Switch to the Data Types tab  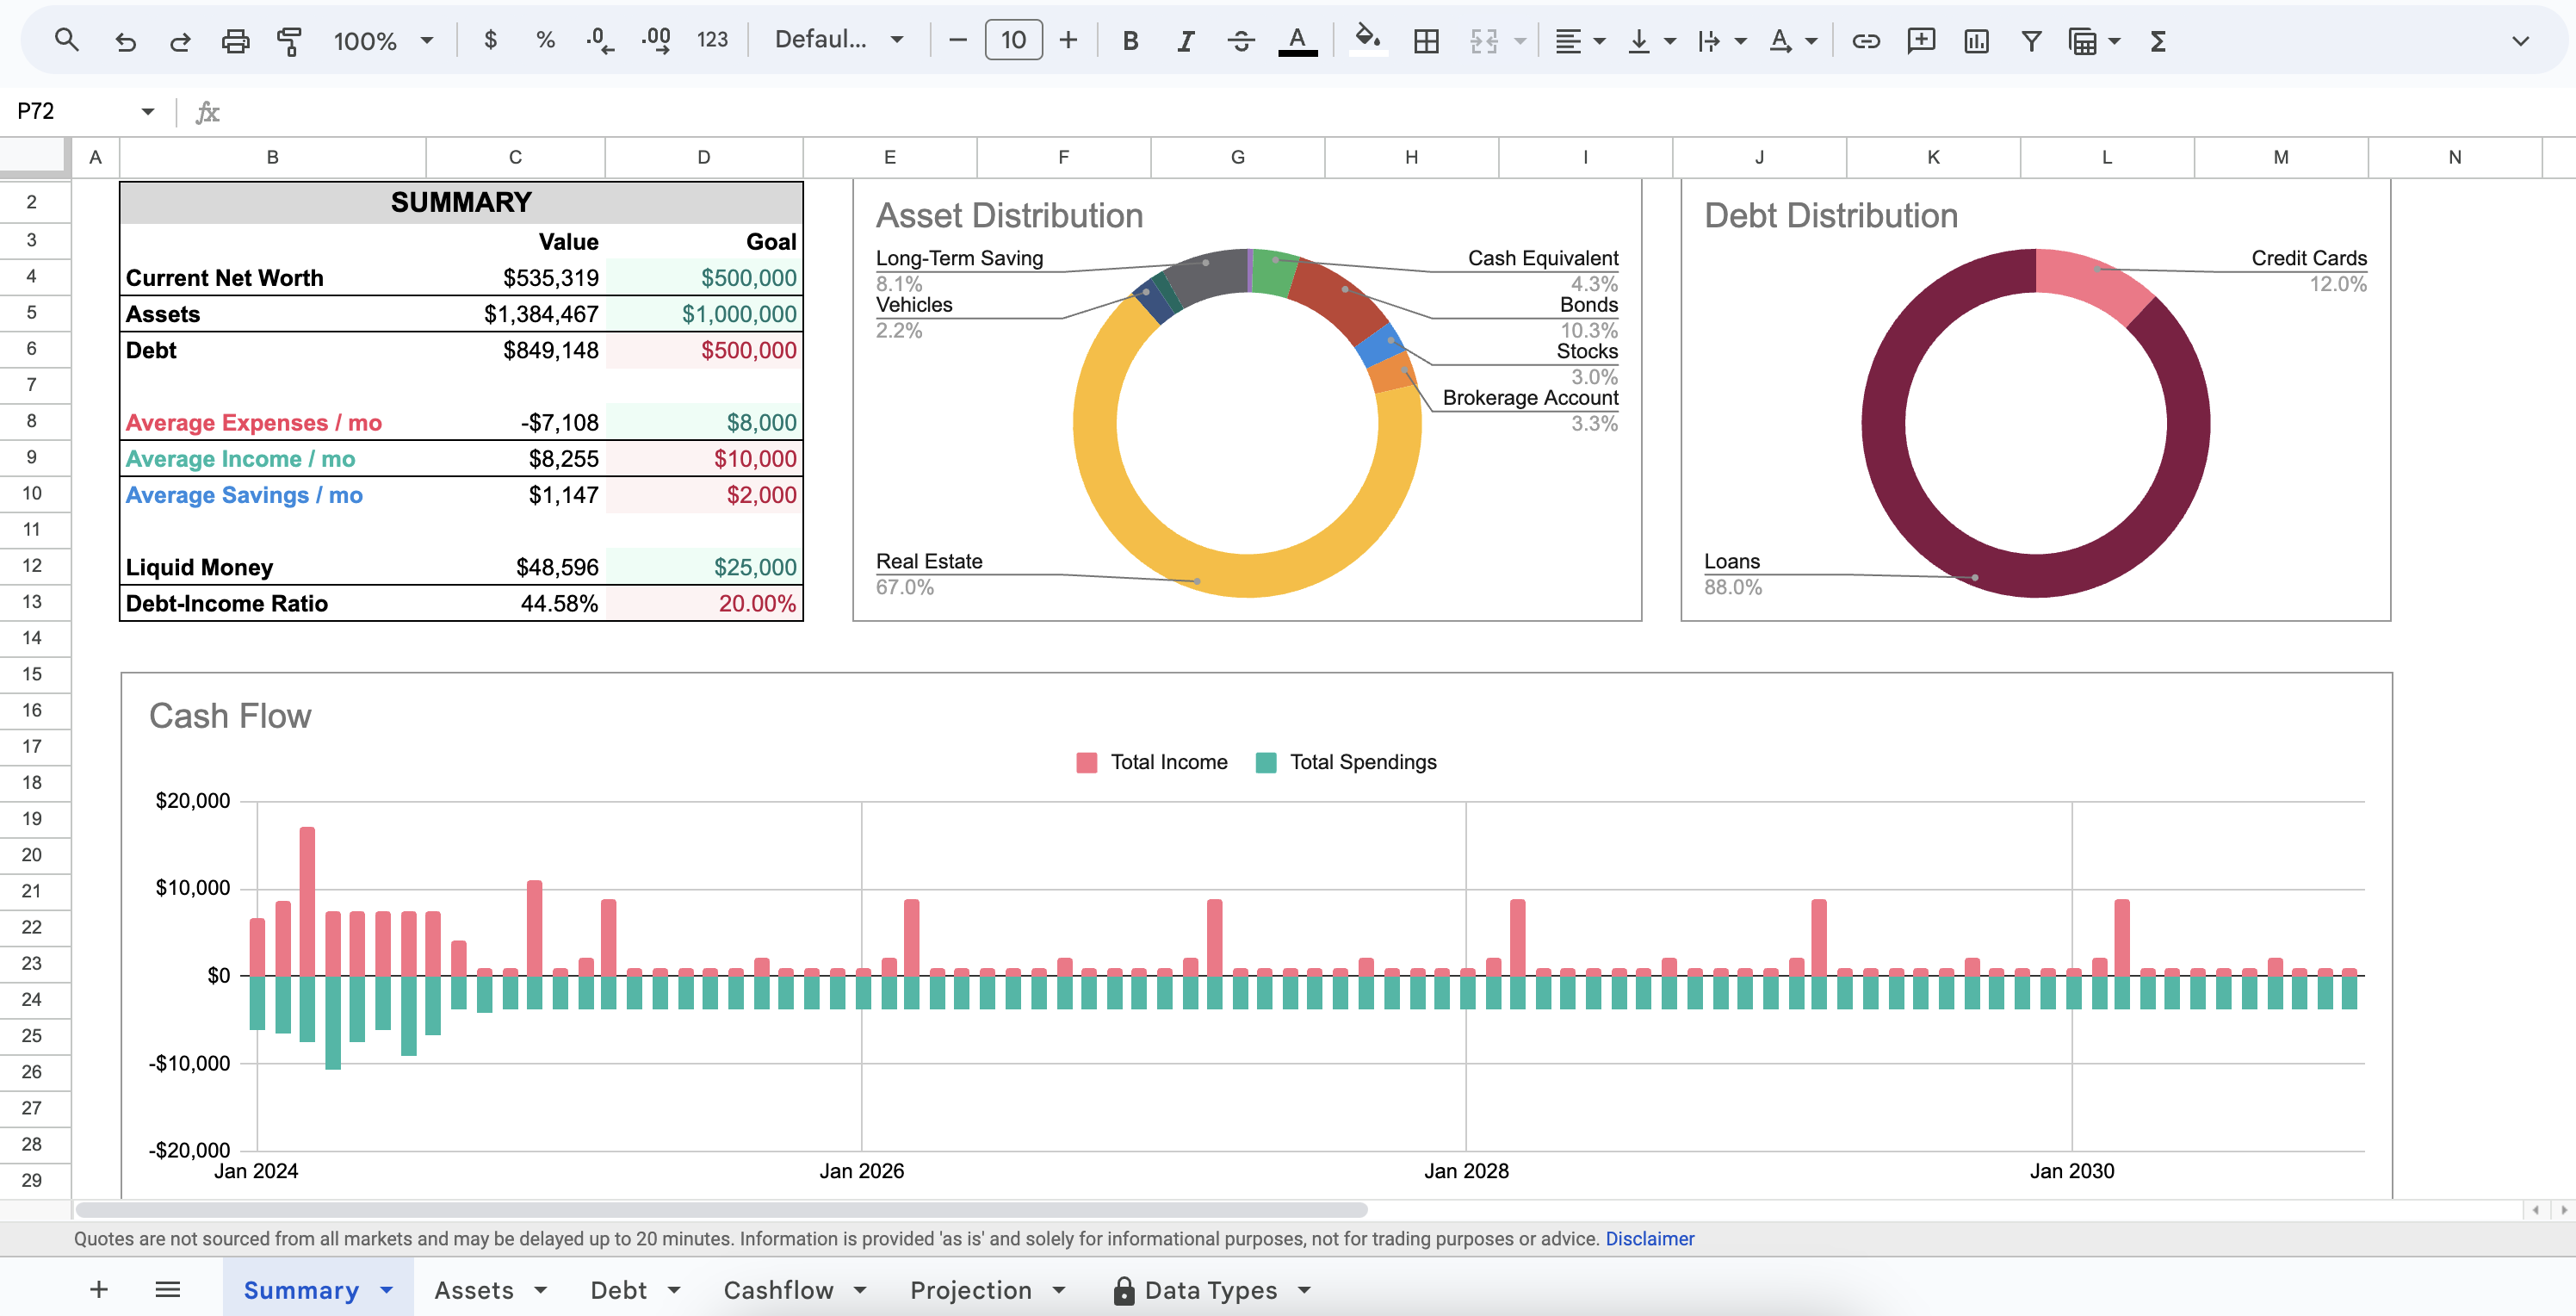pyautogui.click(x=1210, y=1290)
